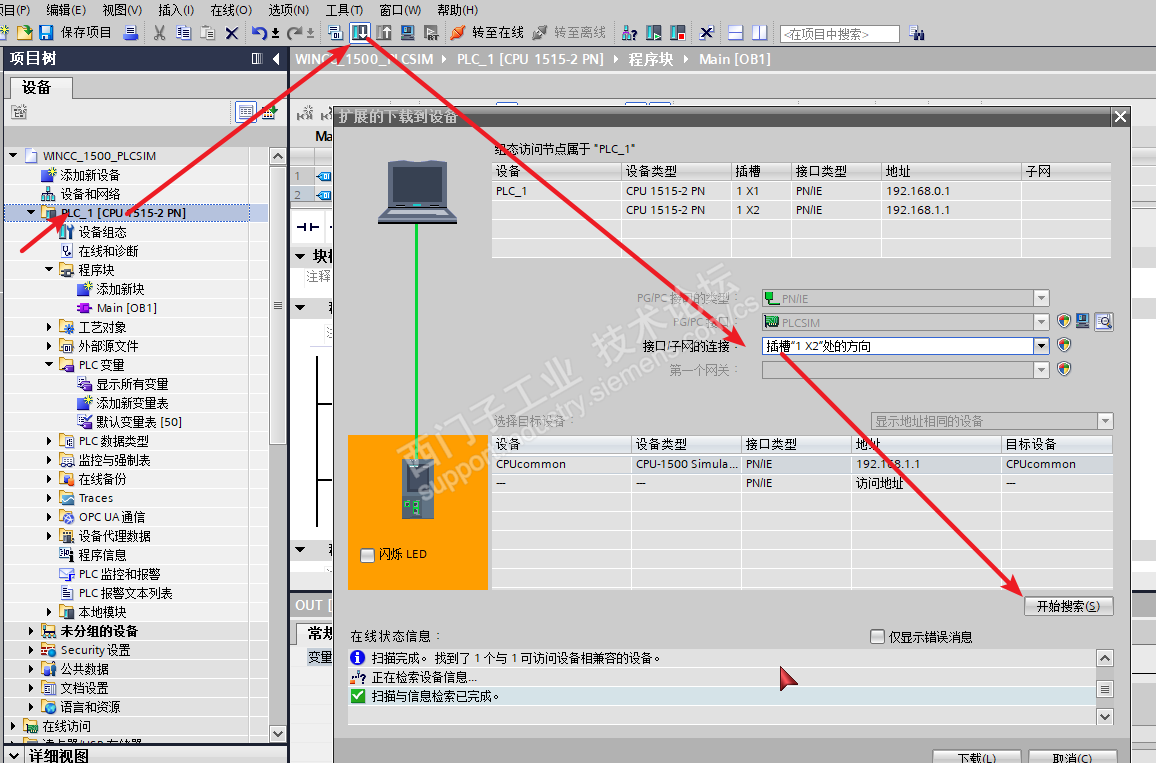Open Main [OB1] block in tree
1156x763 pixels.
(127, 307)
